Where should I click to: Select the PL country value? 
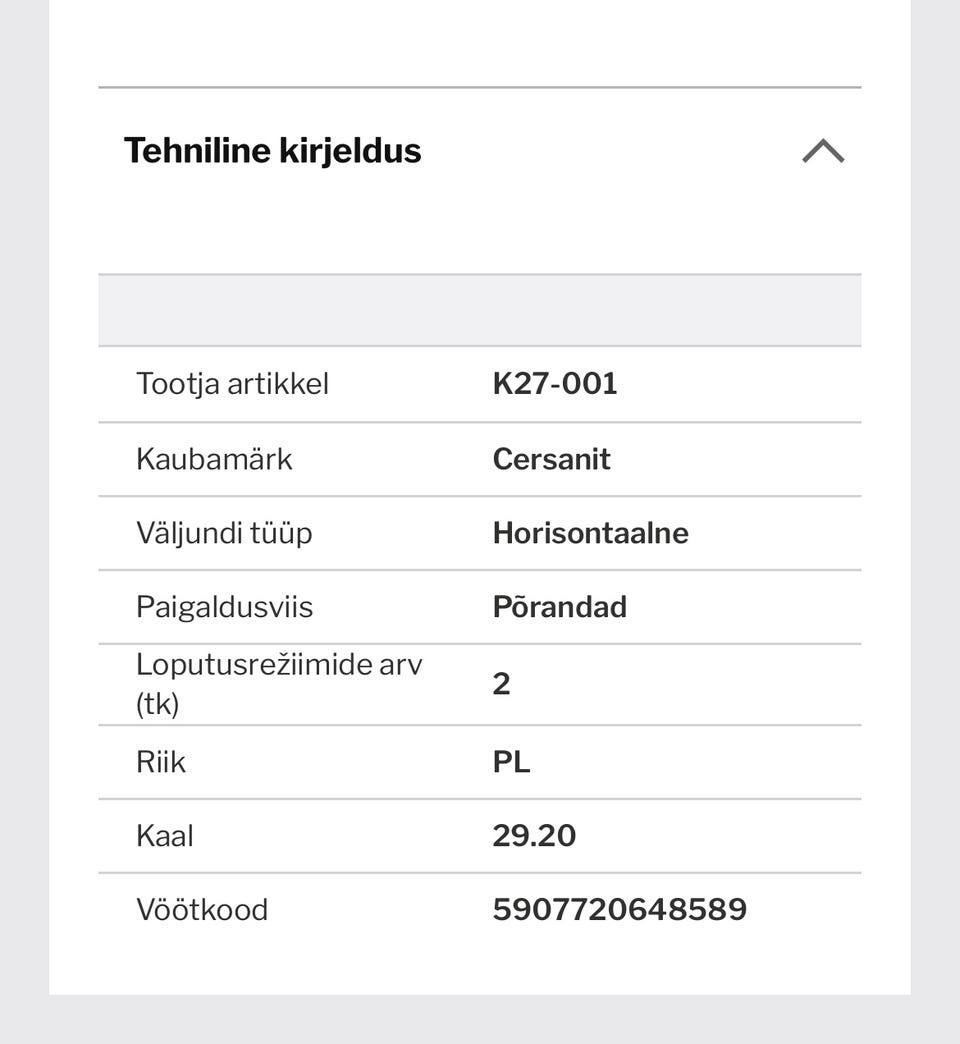pos(511,762)
